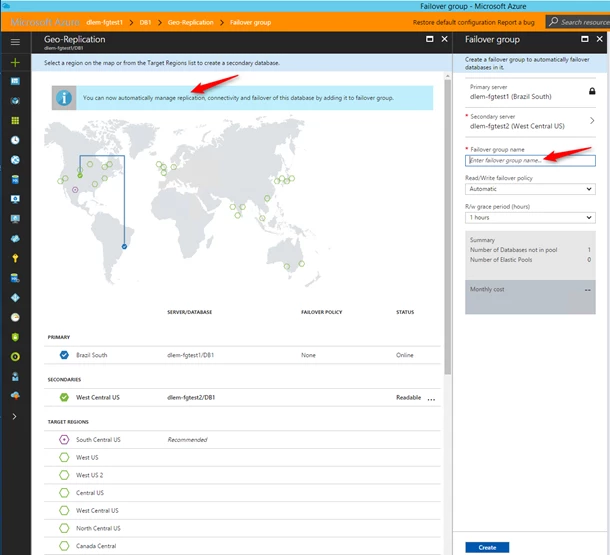Click the Geo-Replication vertical scrollbar
Screen dimensions: 610x555
pyautogui.click(x=447, y=226)
